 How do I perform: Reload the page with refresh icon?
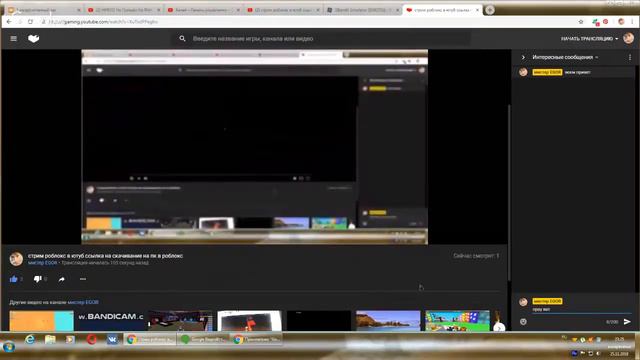pos(31,22)
